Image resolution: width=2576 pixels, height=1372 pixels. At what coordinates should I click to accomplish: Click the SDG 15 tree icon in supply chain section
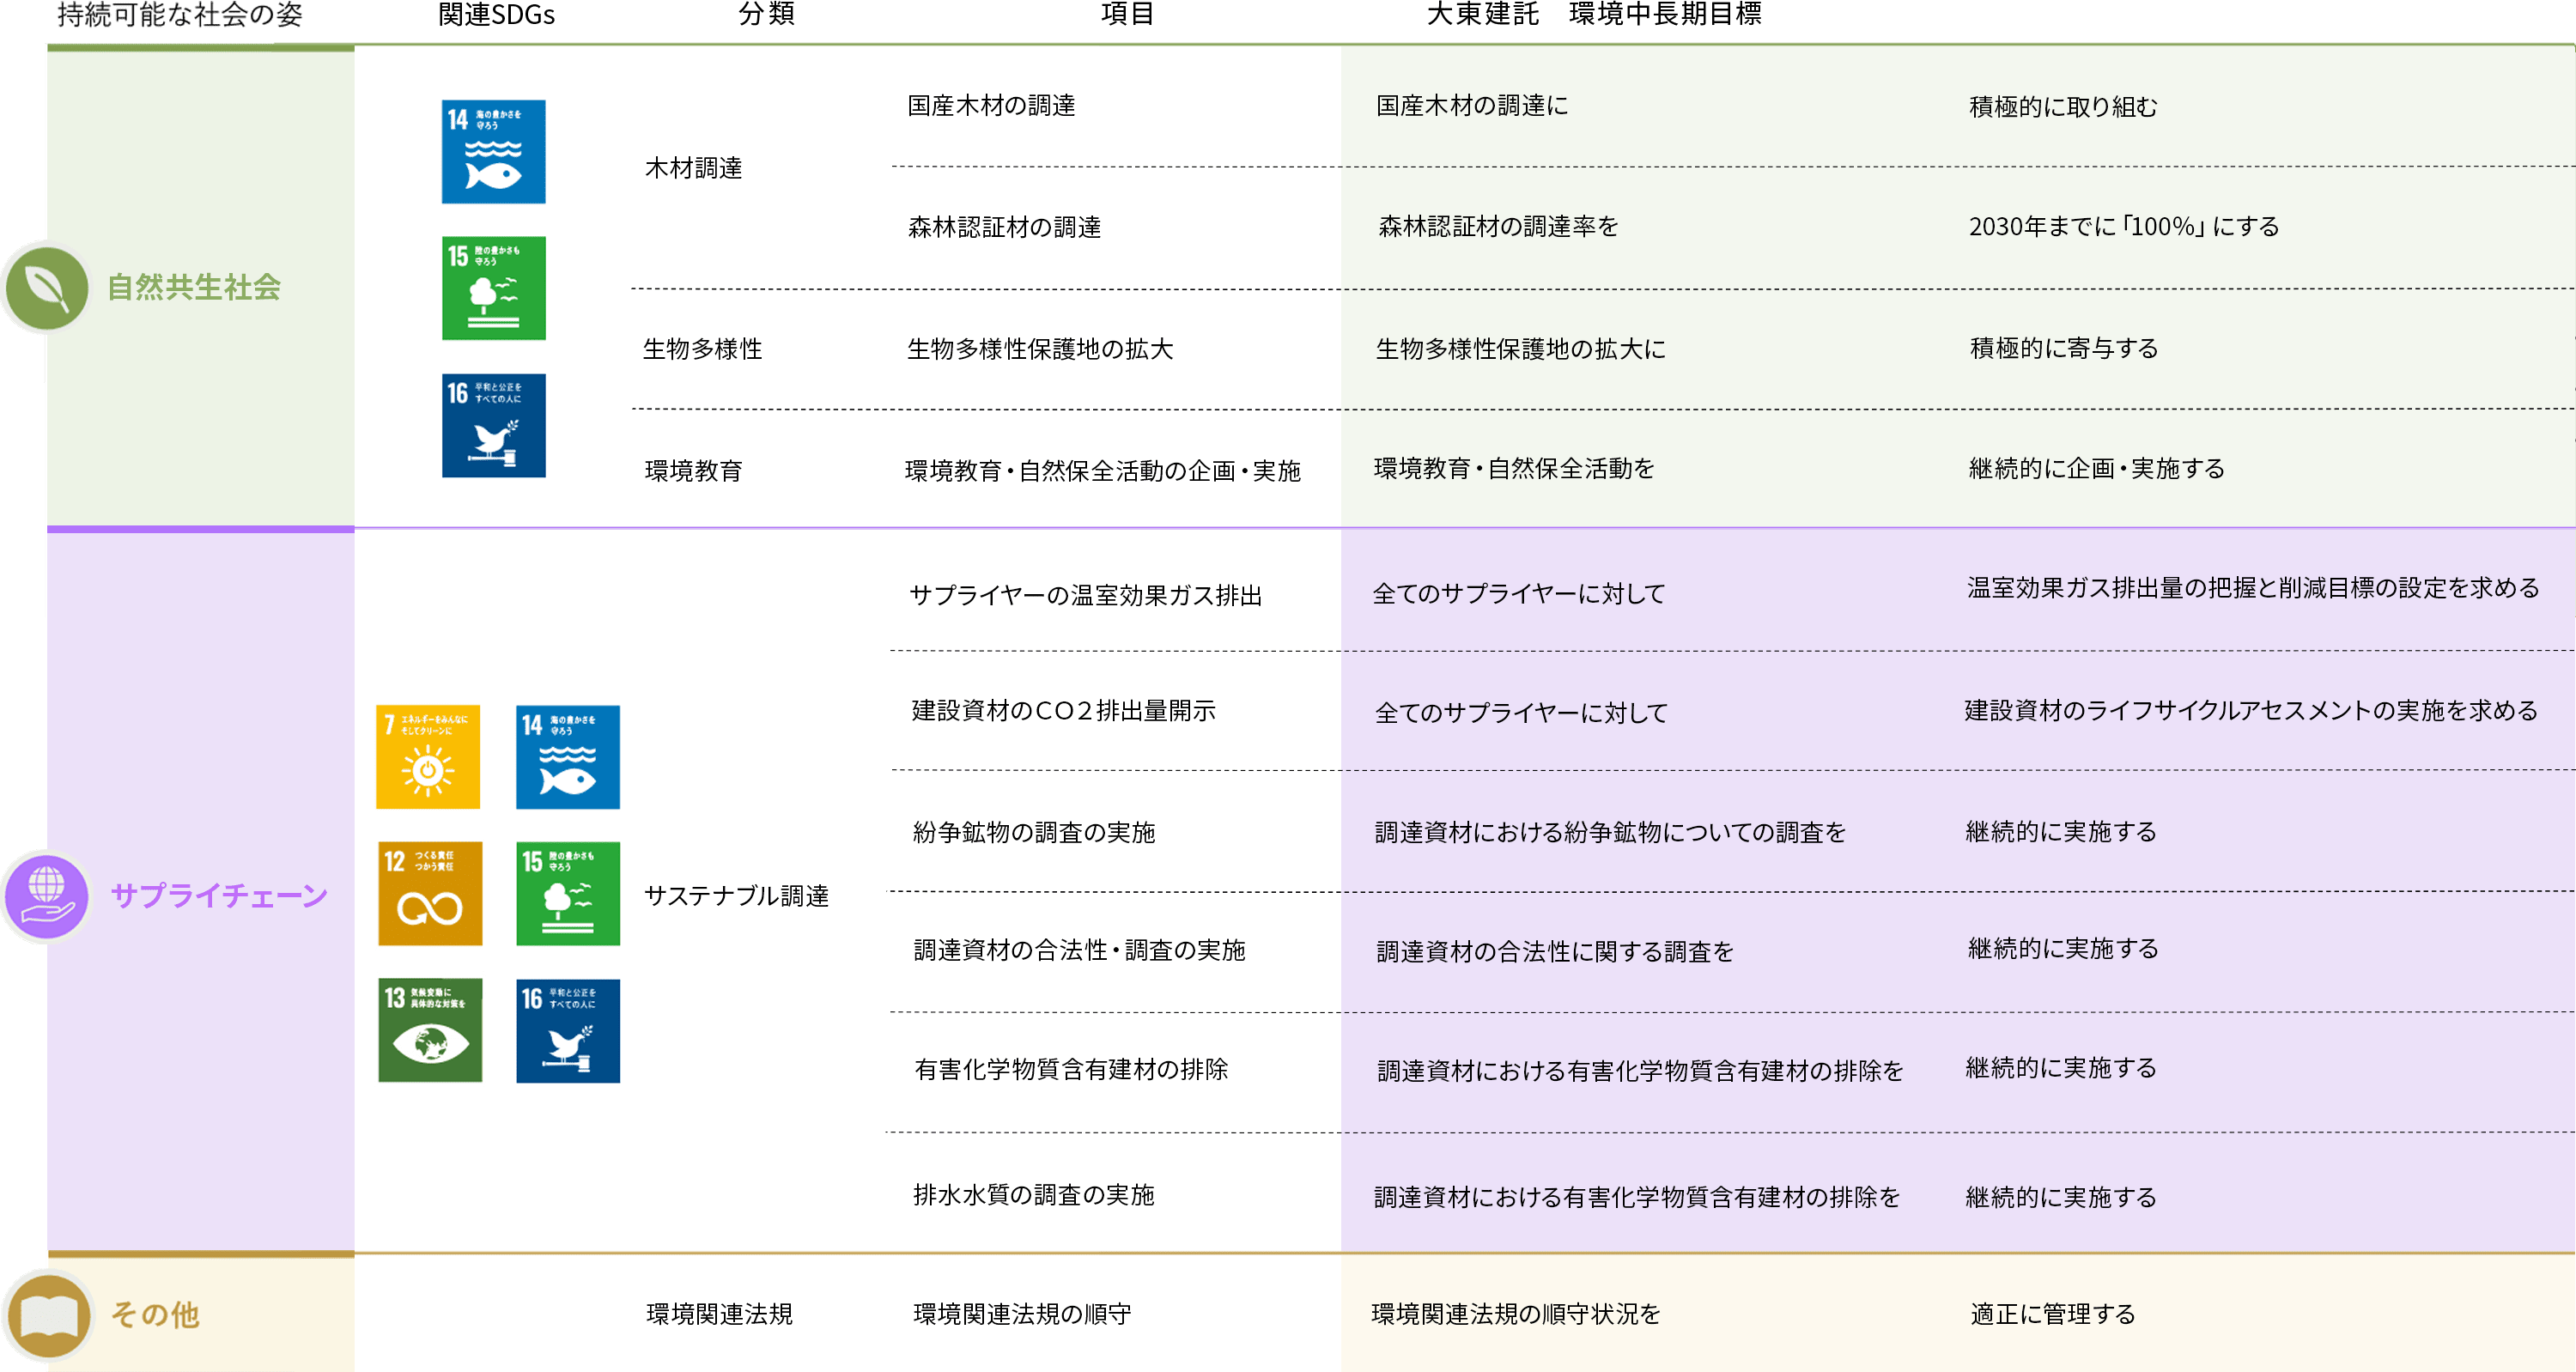pos(568,894)
